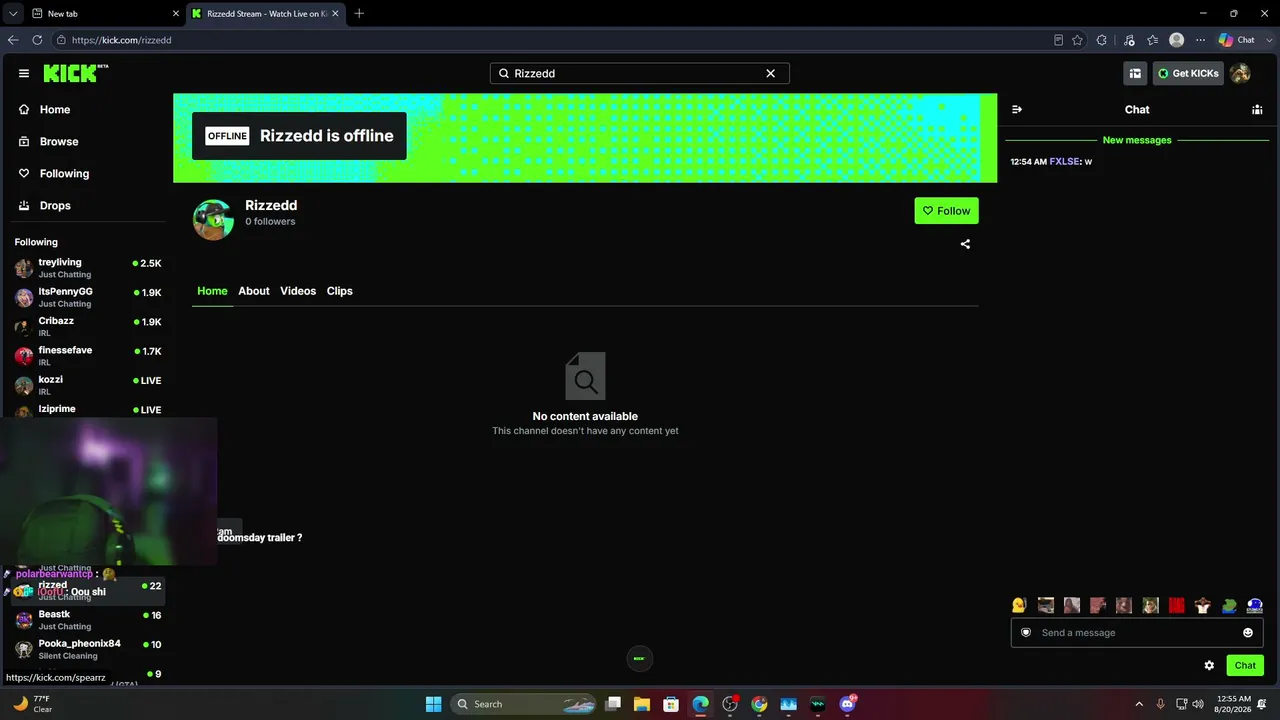Click FXLSE username in chat
This screenshot has height=720, width=1280.
pyautogui.click(x=1064, y=162)
